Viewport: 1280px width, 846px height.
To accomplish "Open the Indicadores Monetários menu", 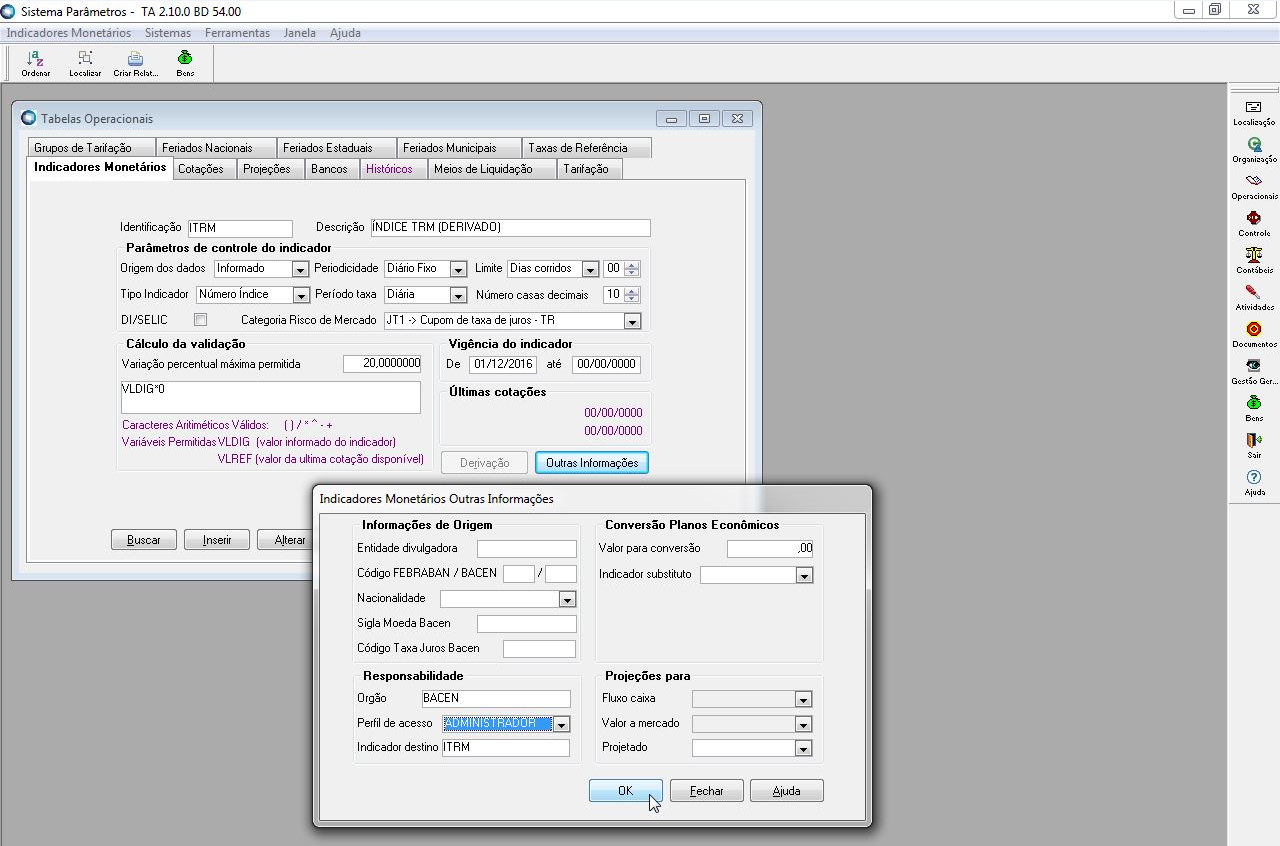I will [68, 33].
